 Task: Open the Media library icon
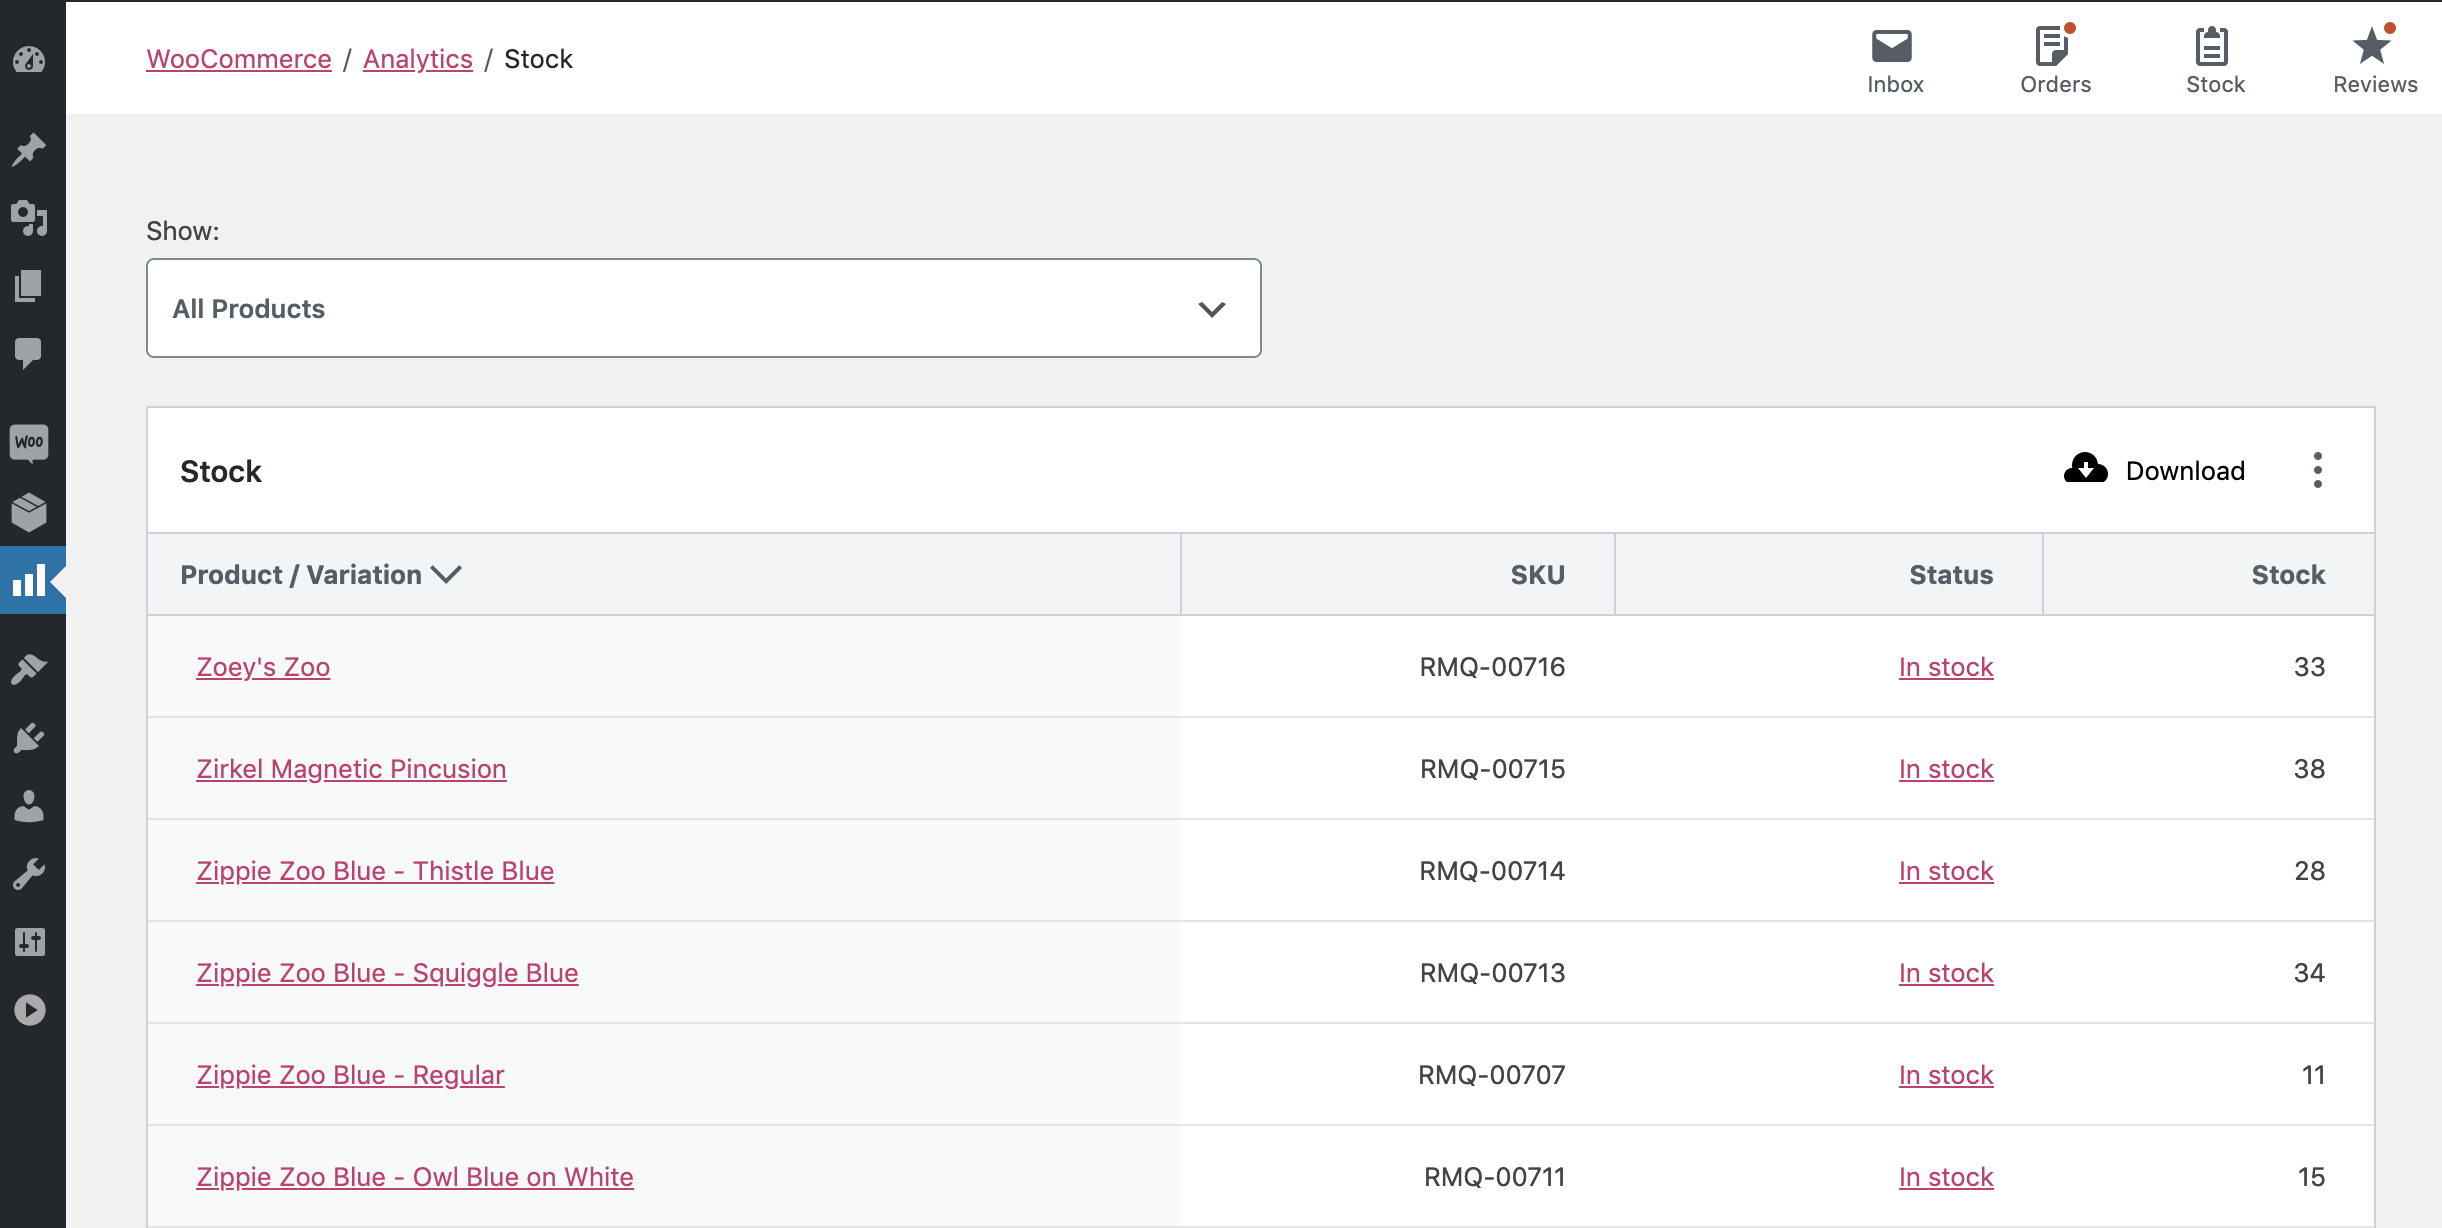[29, 218]
